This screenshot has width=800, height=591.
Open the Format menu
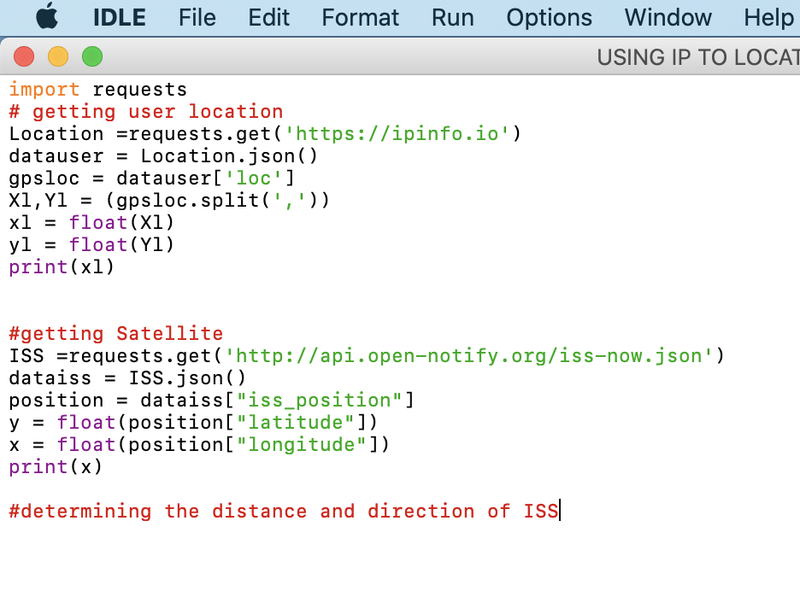click(360, 17)
